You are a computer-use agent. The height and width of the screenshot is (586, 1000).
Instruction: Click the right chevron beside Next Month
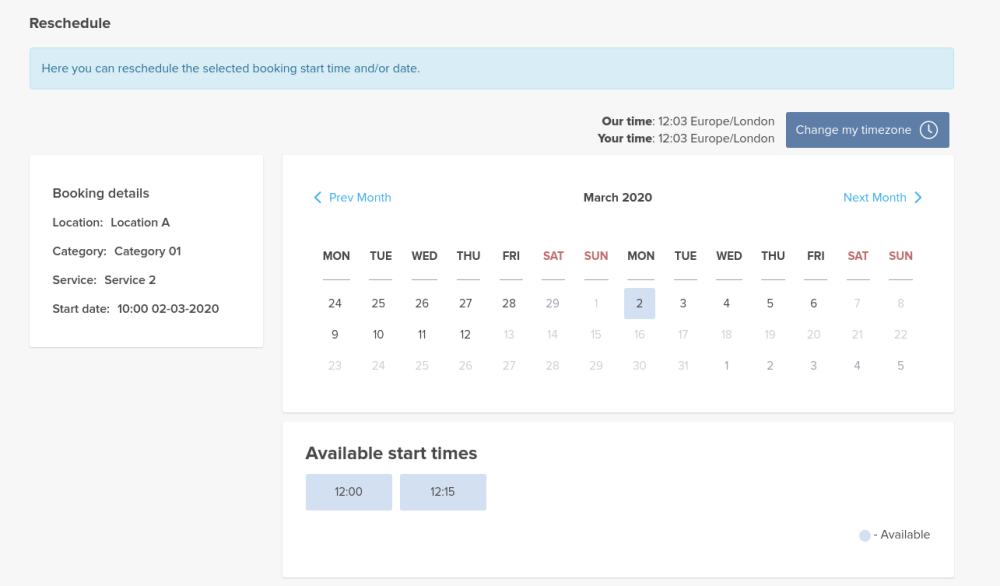tap(918, 198)
